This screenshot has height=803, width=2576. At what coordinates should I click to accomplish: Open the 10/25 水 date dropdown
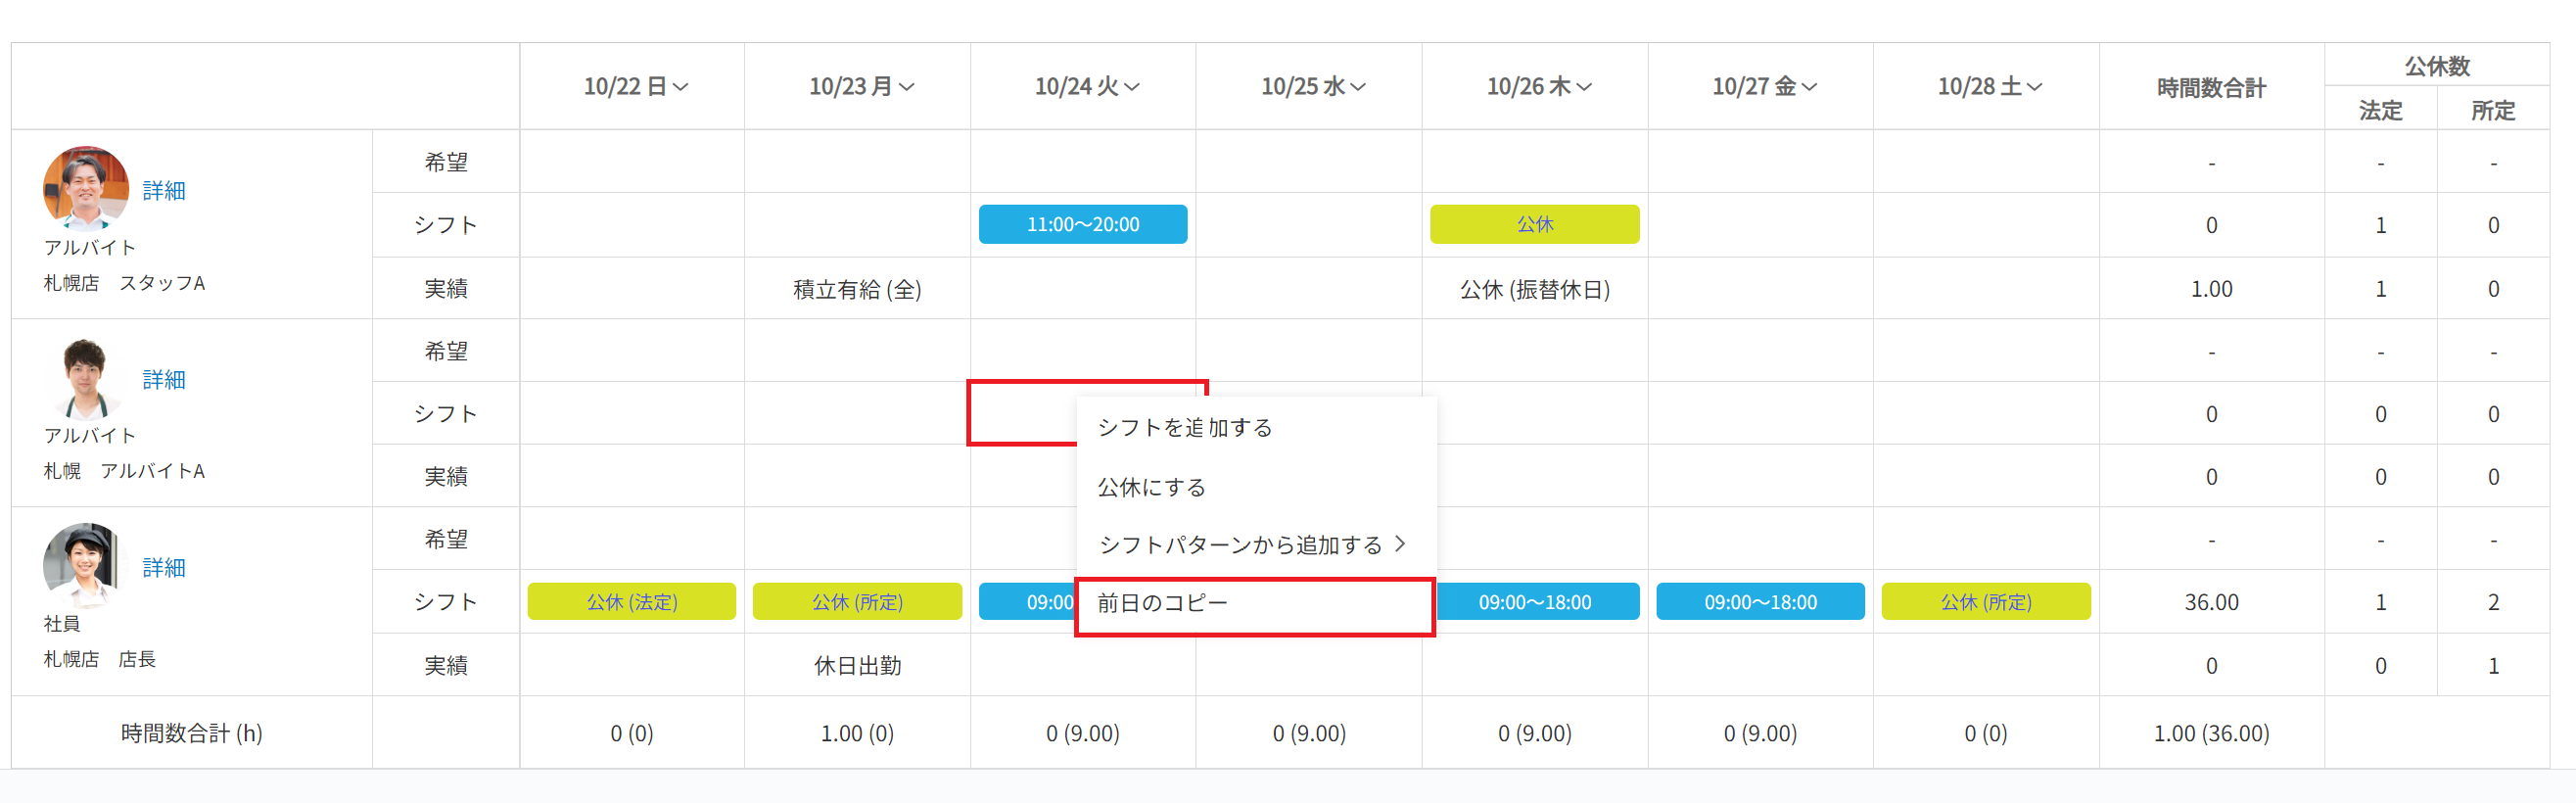click(1313, 87)
